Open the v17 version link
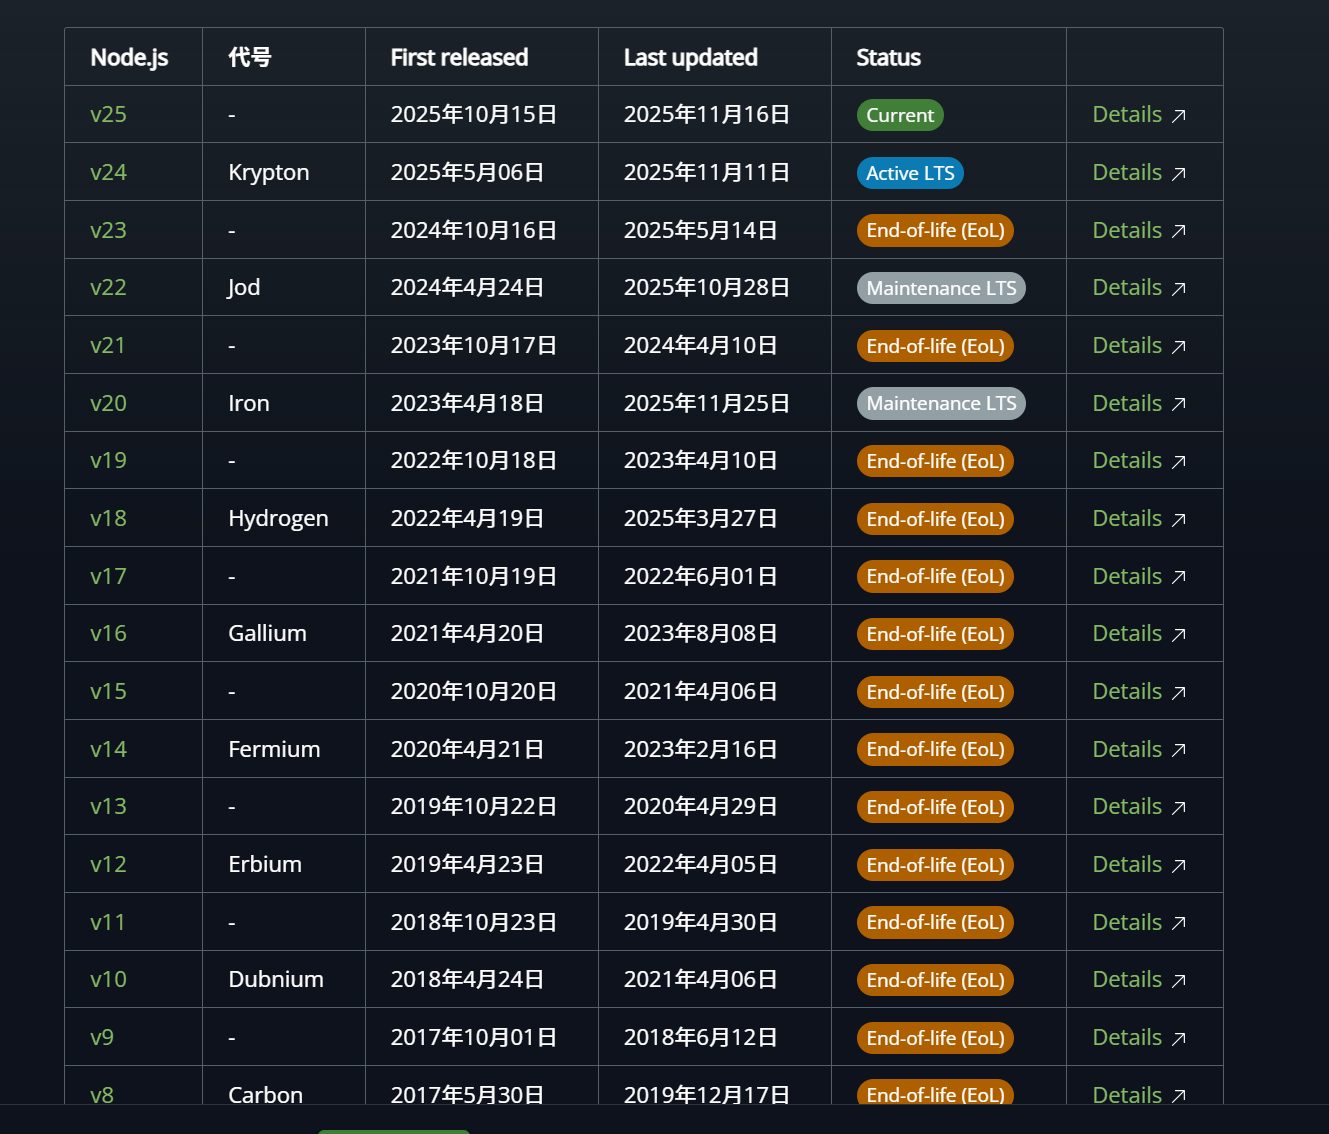The image size is (1329, 1134). 108,576
